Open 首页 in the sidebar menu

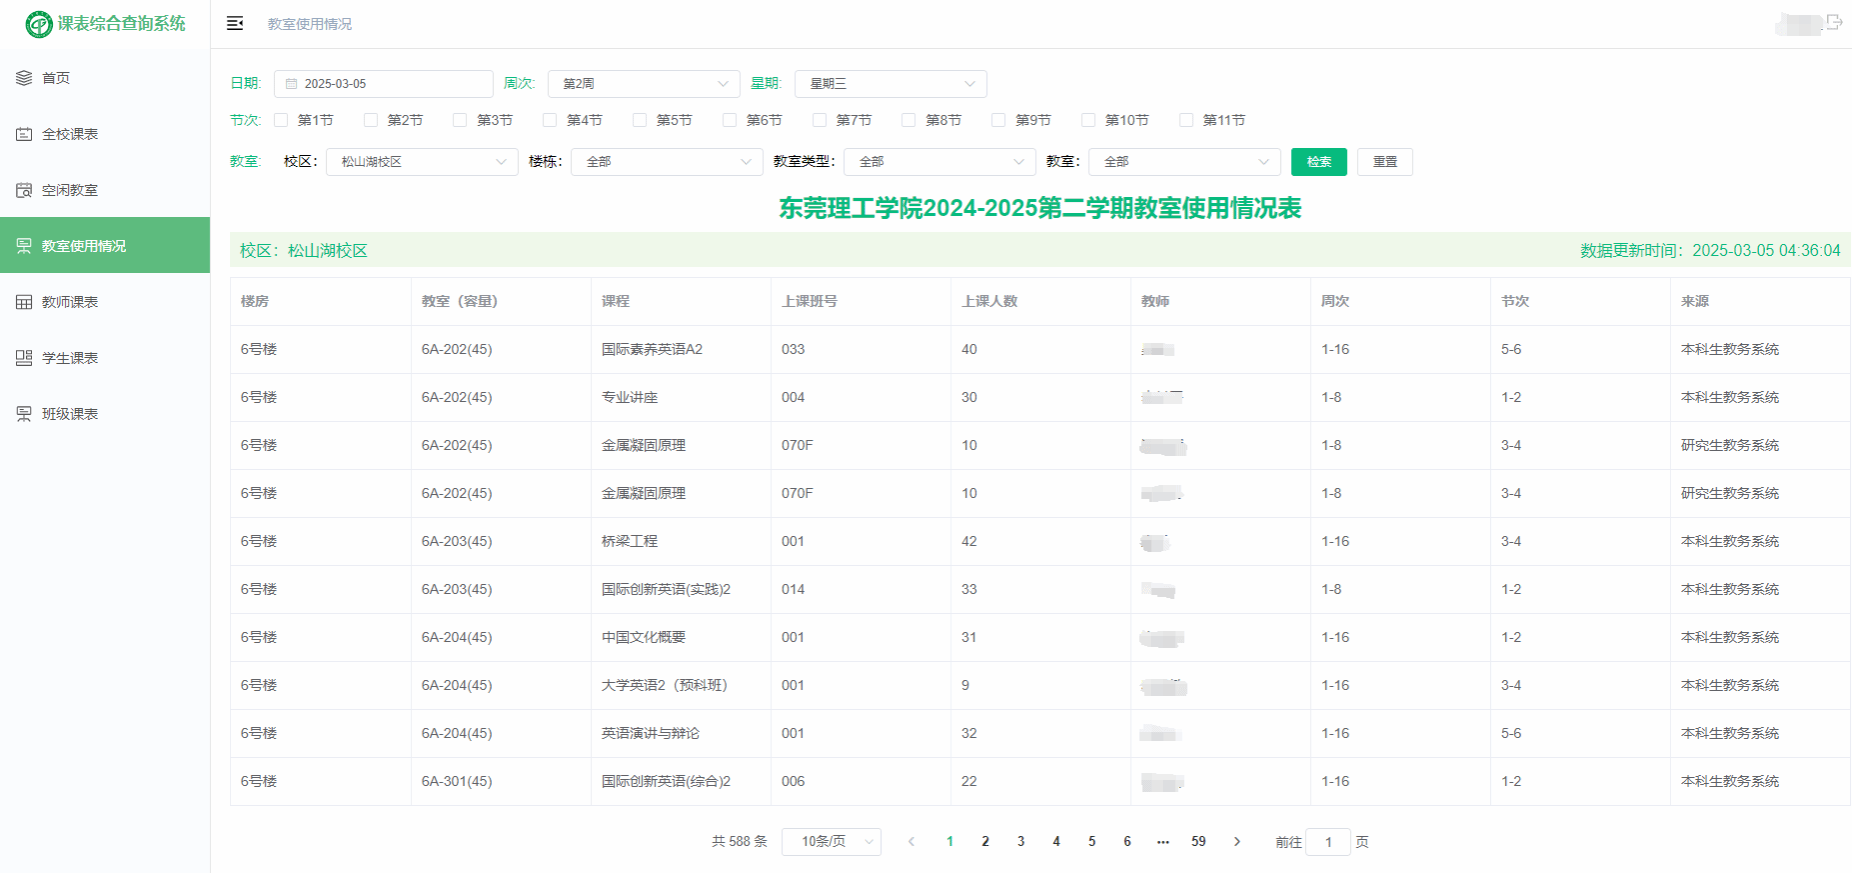click(105, 78)
